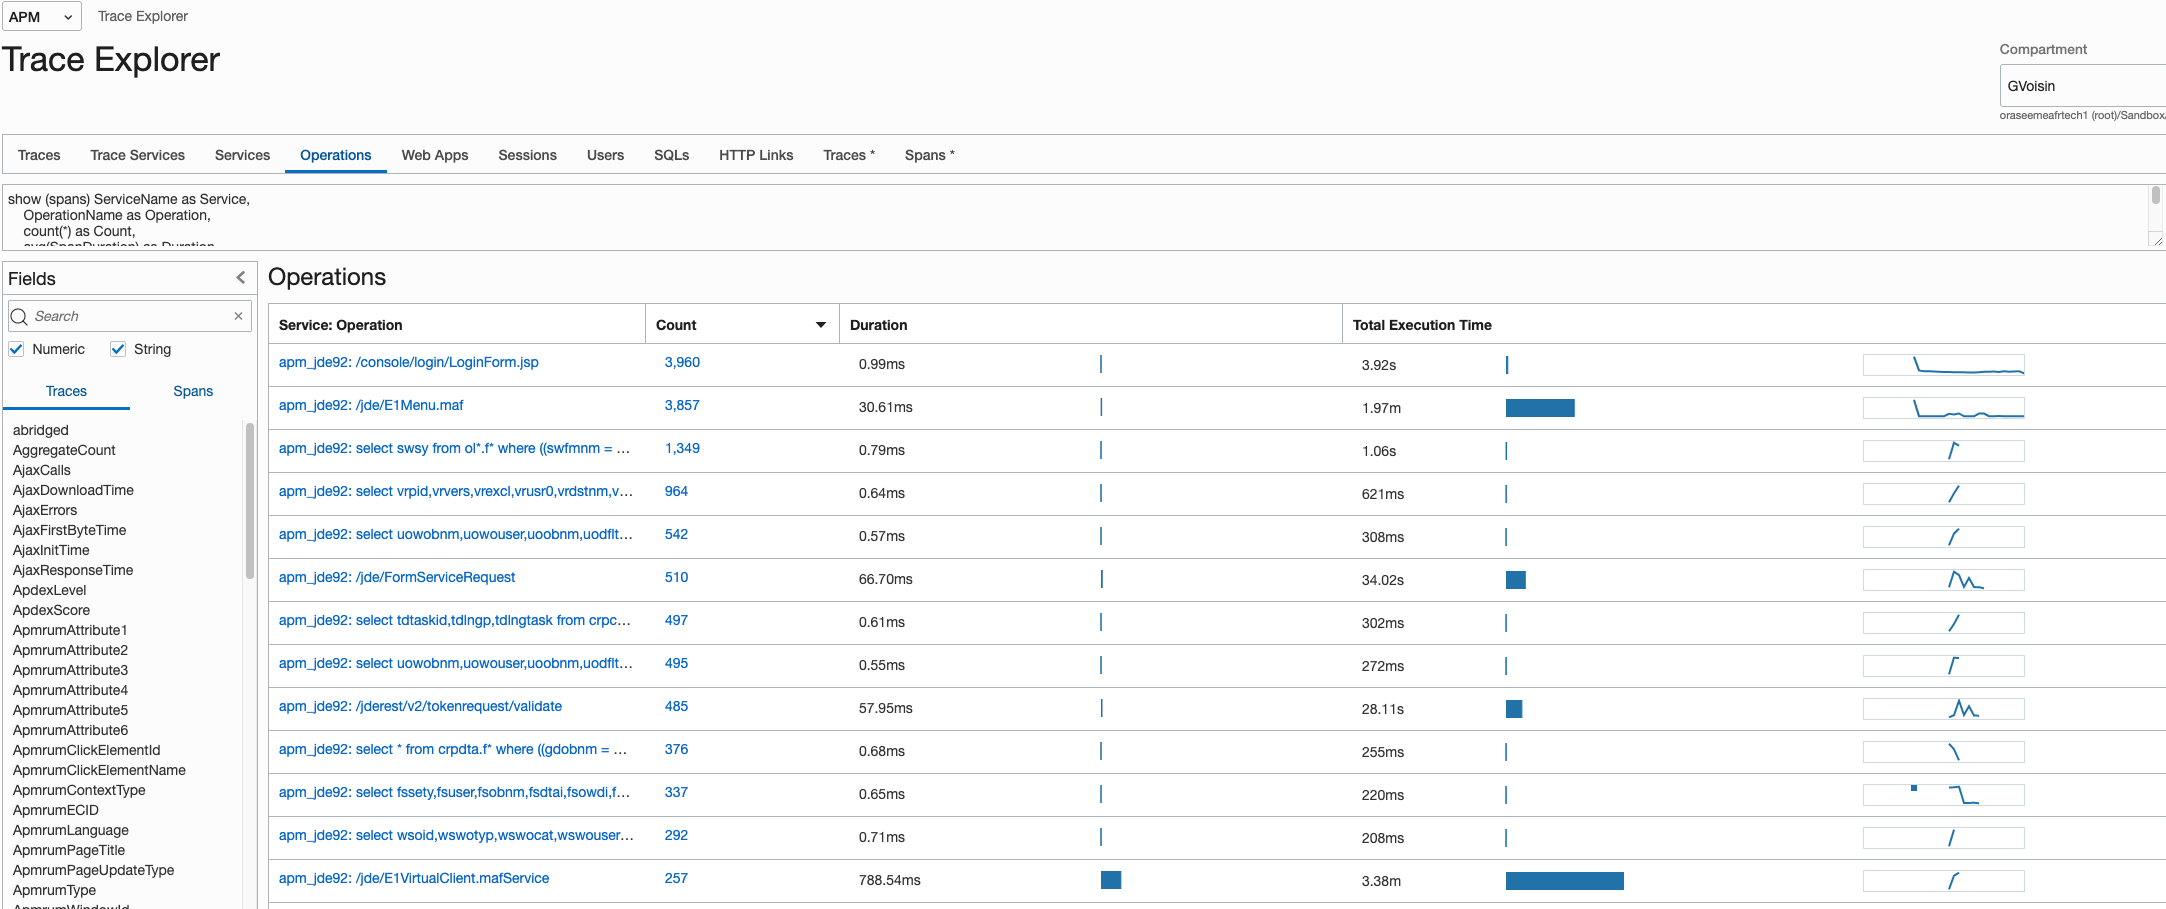Select the ApdexScore field
This screenshot has width=2166, height=909.
point(51,610)
